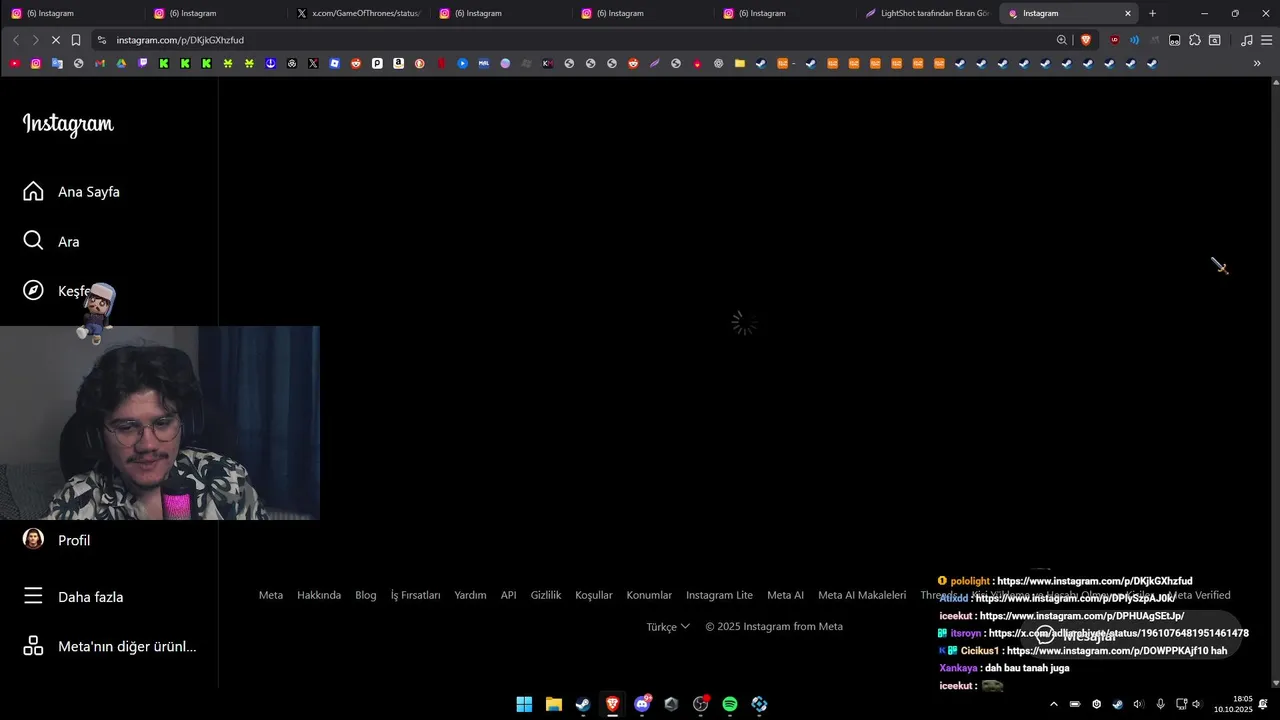Open Discord from the taskbar

pyautogui.click(x=642, y=704)
